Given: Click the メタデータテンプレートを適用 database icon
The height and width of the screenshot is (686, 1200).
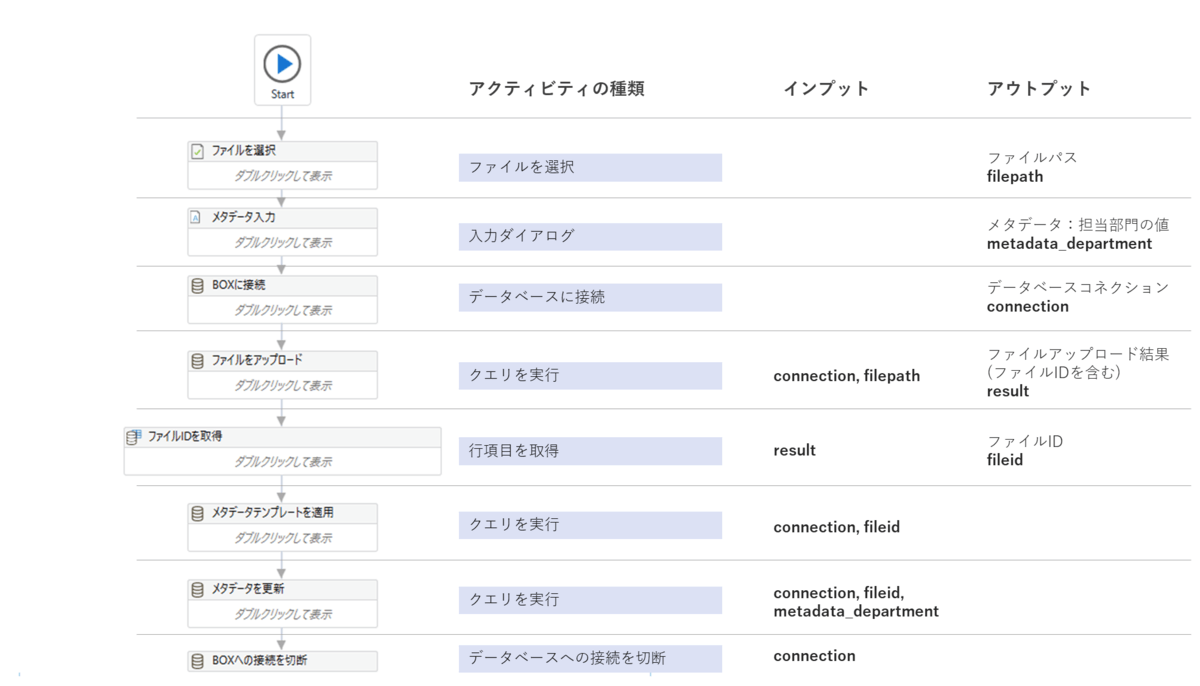Looking at the screenshot, I should coord(198,513).
